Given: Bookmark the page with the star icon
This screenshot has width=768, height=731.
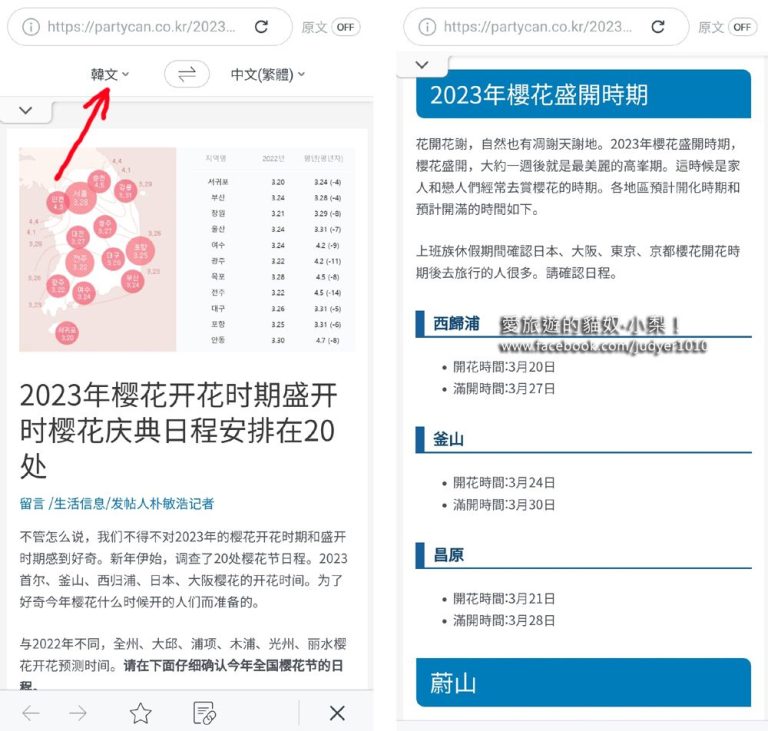Looking at the screenshot, I should (140, 713).
